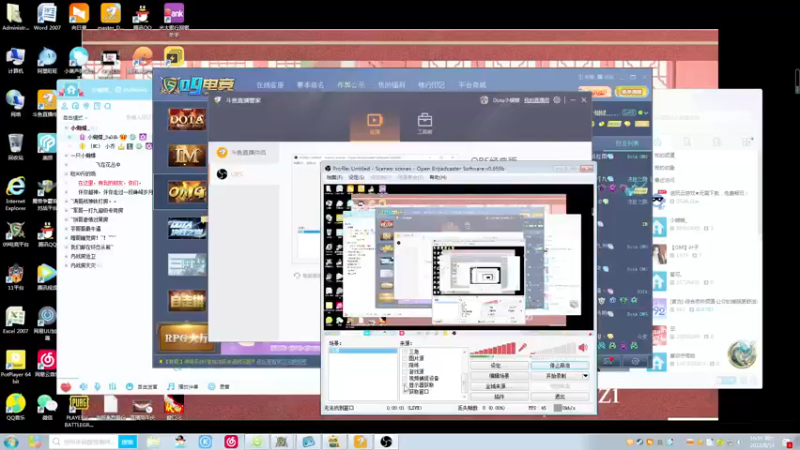Click the search magnifier icon in voice chat toolbar
The image size is (800, 450).
click(x=108, y=106)
